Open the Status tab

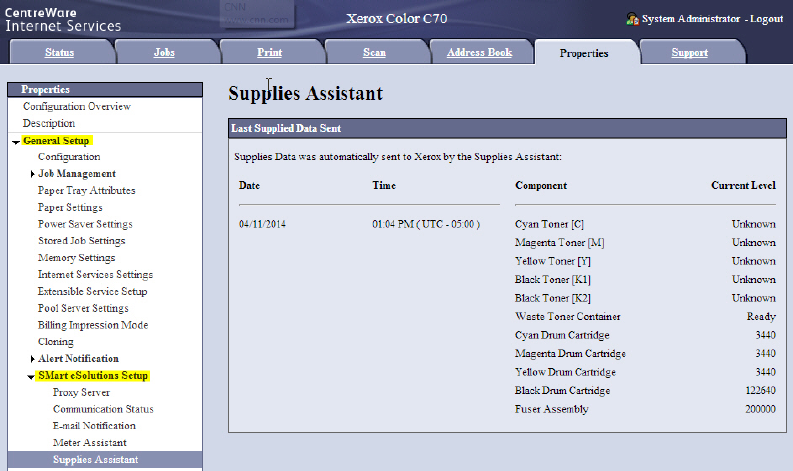tap(59, 52)
